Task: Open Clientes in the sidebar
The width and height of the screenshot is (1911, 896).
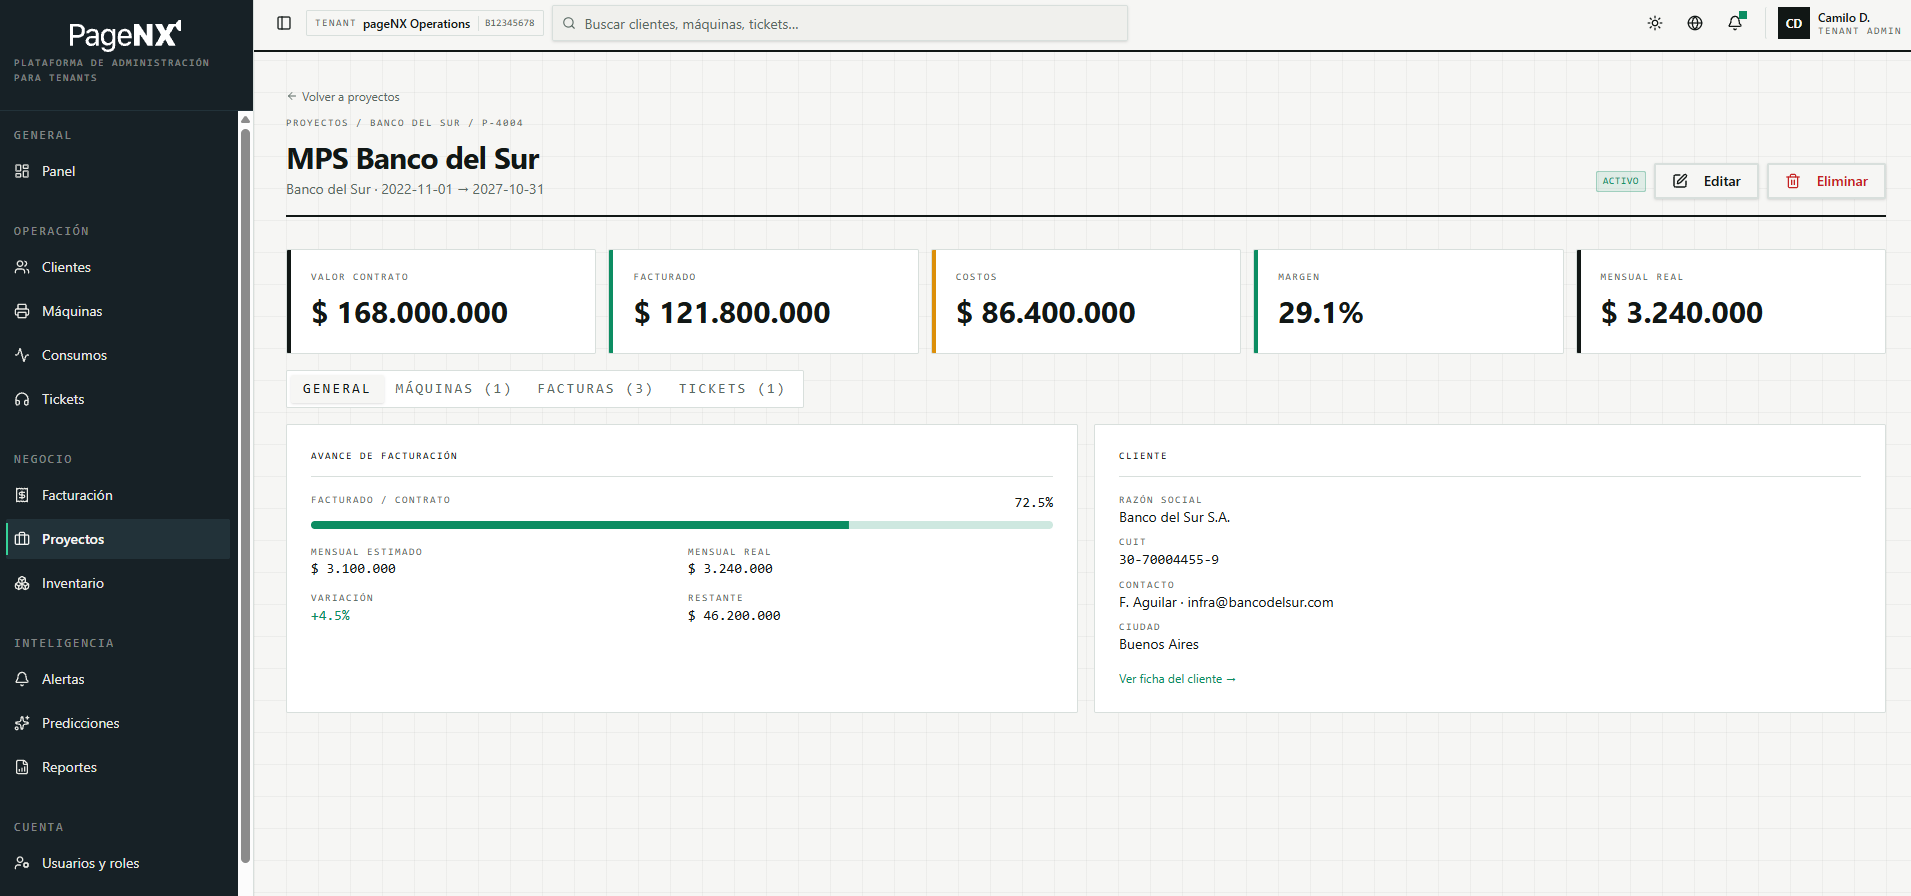Action: (x=118, y=267)
